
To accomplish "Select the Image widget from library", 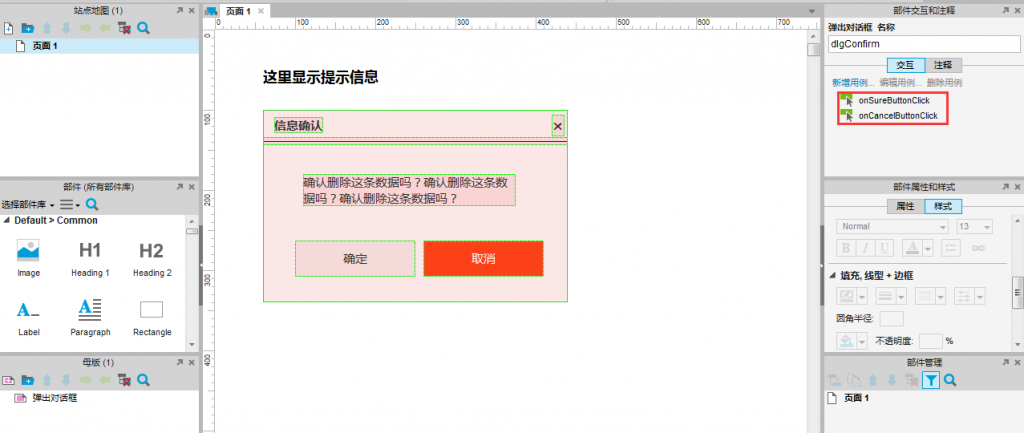I will [x=28, y=259].
